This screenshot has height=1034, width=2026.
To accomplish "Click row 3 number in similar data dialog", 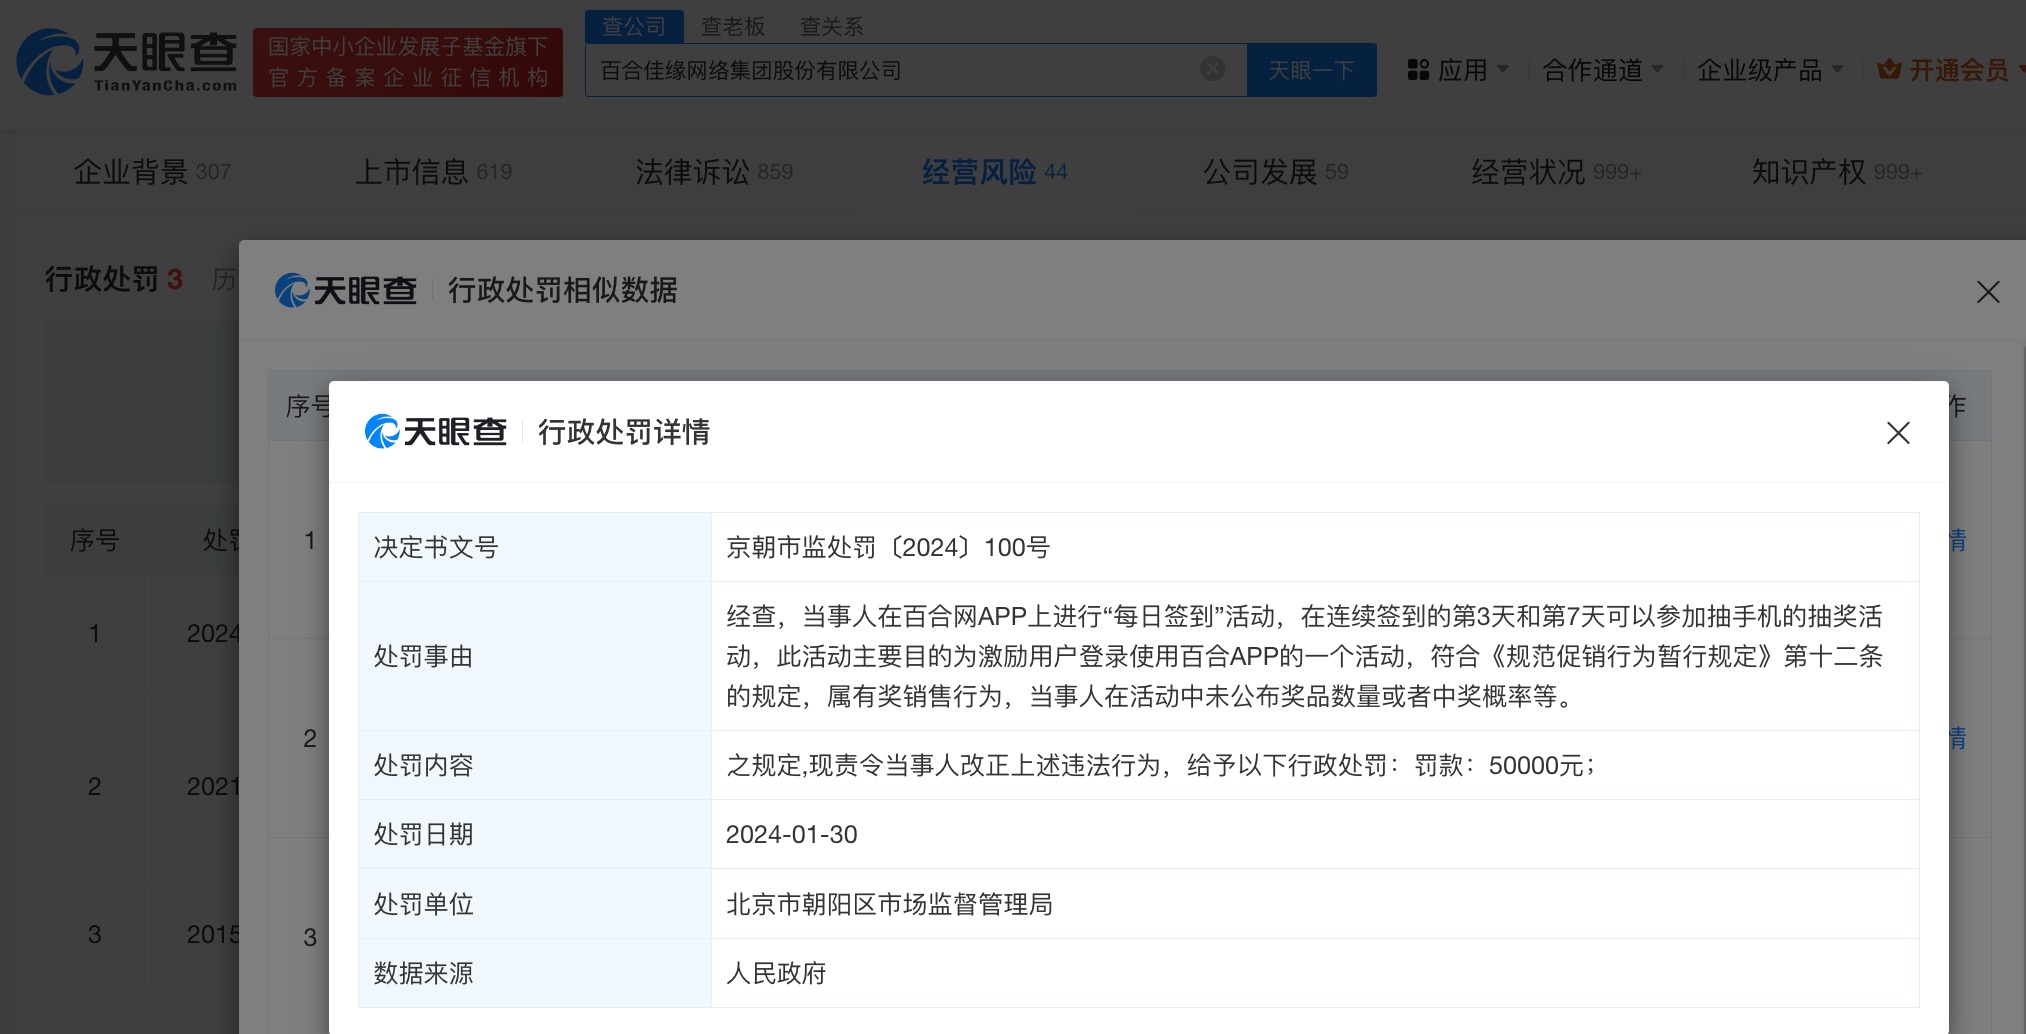I will tap(310, 937).
